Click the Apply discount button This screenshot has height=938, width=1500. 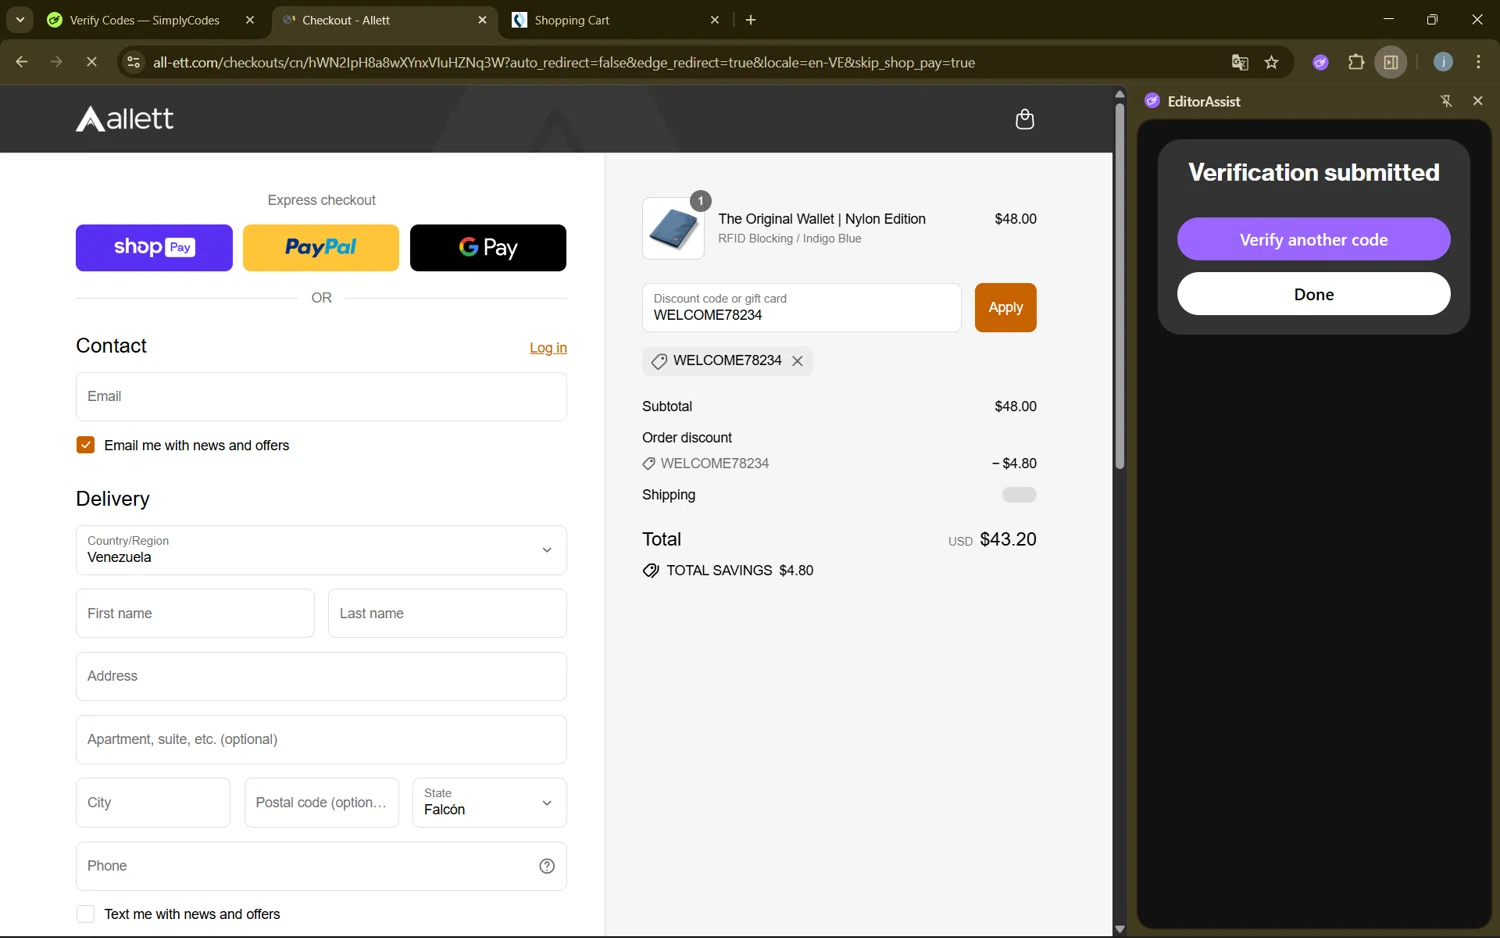tap(1005, 307)
